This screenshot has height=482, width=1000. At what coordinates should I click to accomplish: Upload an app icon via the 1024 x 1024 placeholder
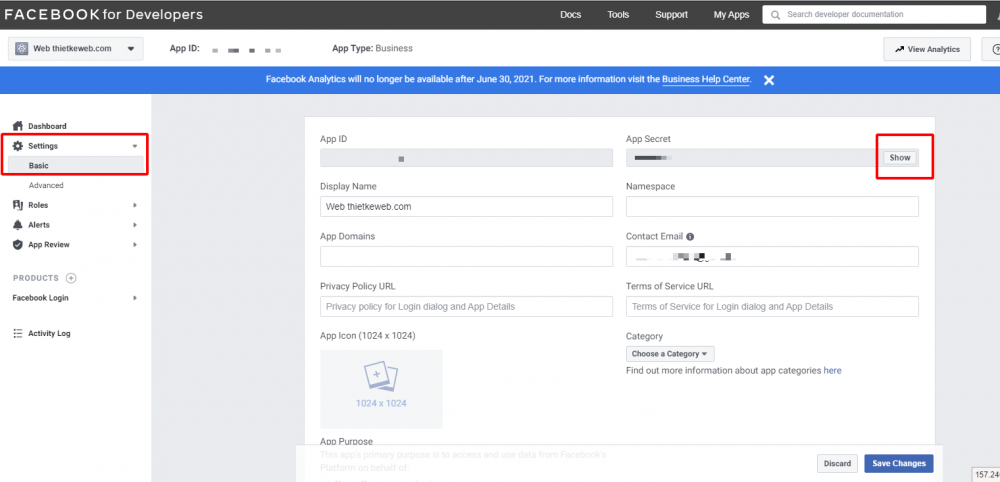[x=381, y=389]
